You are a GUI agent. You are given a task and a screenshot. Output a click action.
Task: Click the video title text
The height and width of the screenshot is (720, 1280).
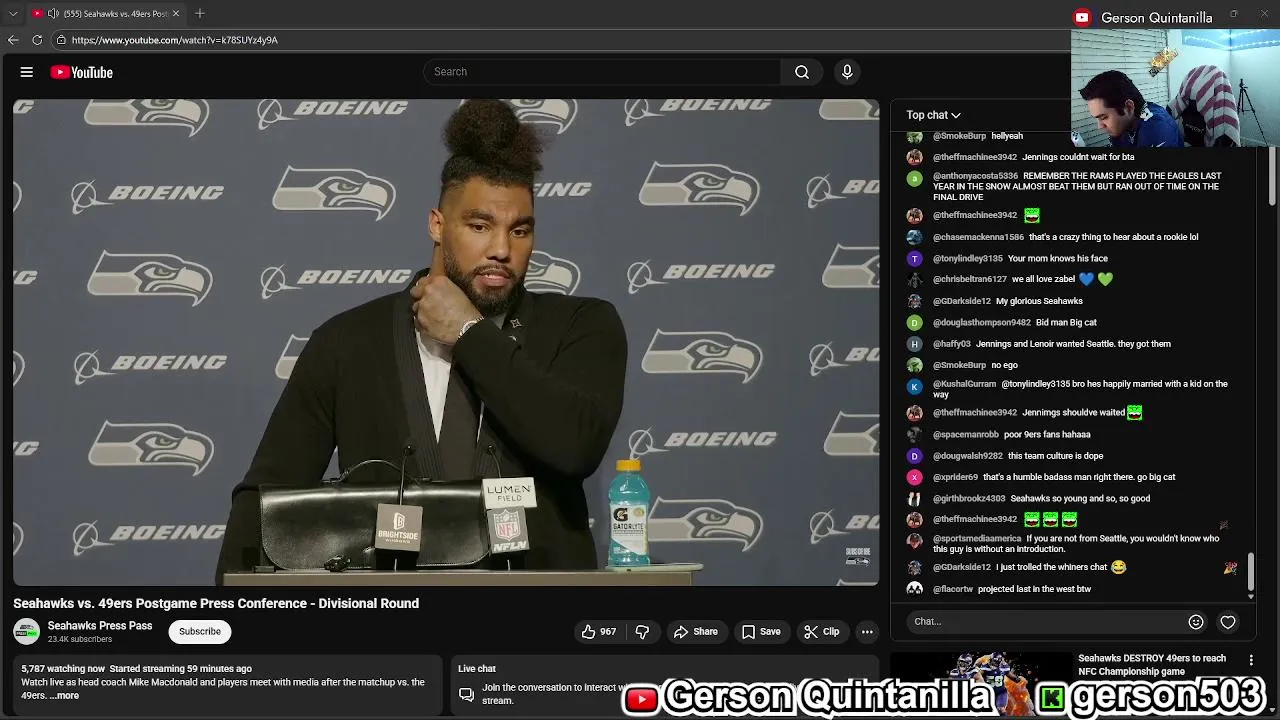tap(216, 603)
